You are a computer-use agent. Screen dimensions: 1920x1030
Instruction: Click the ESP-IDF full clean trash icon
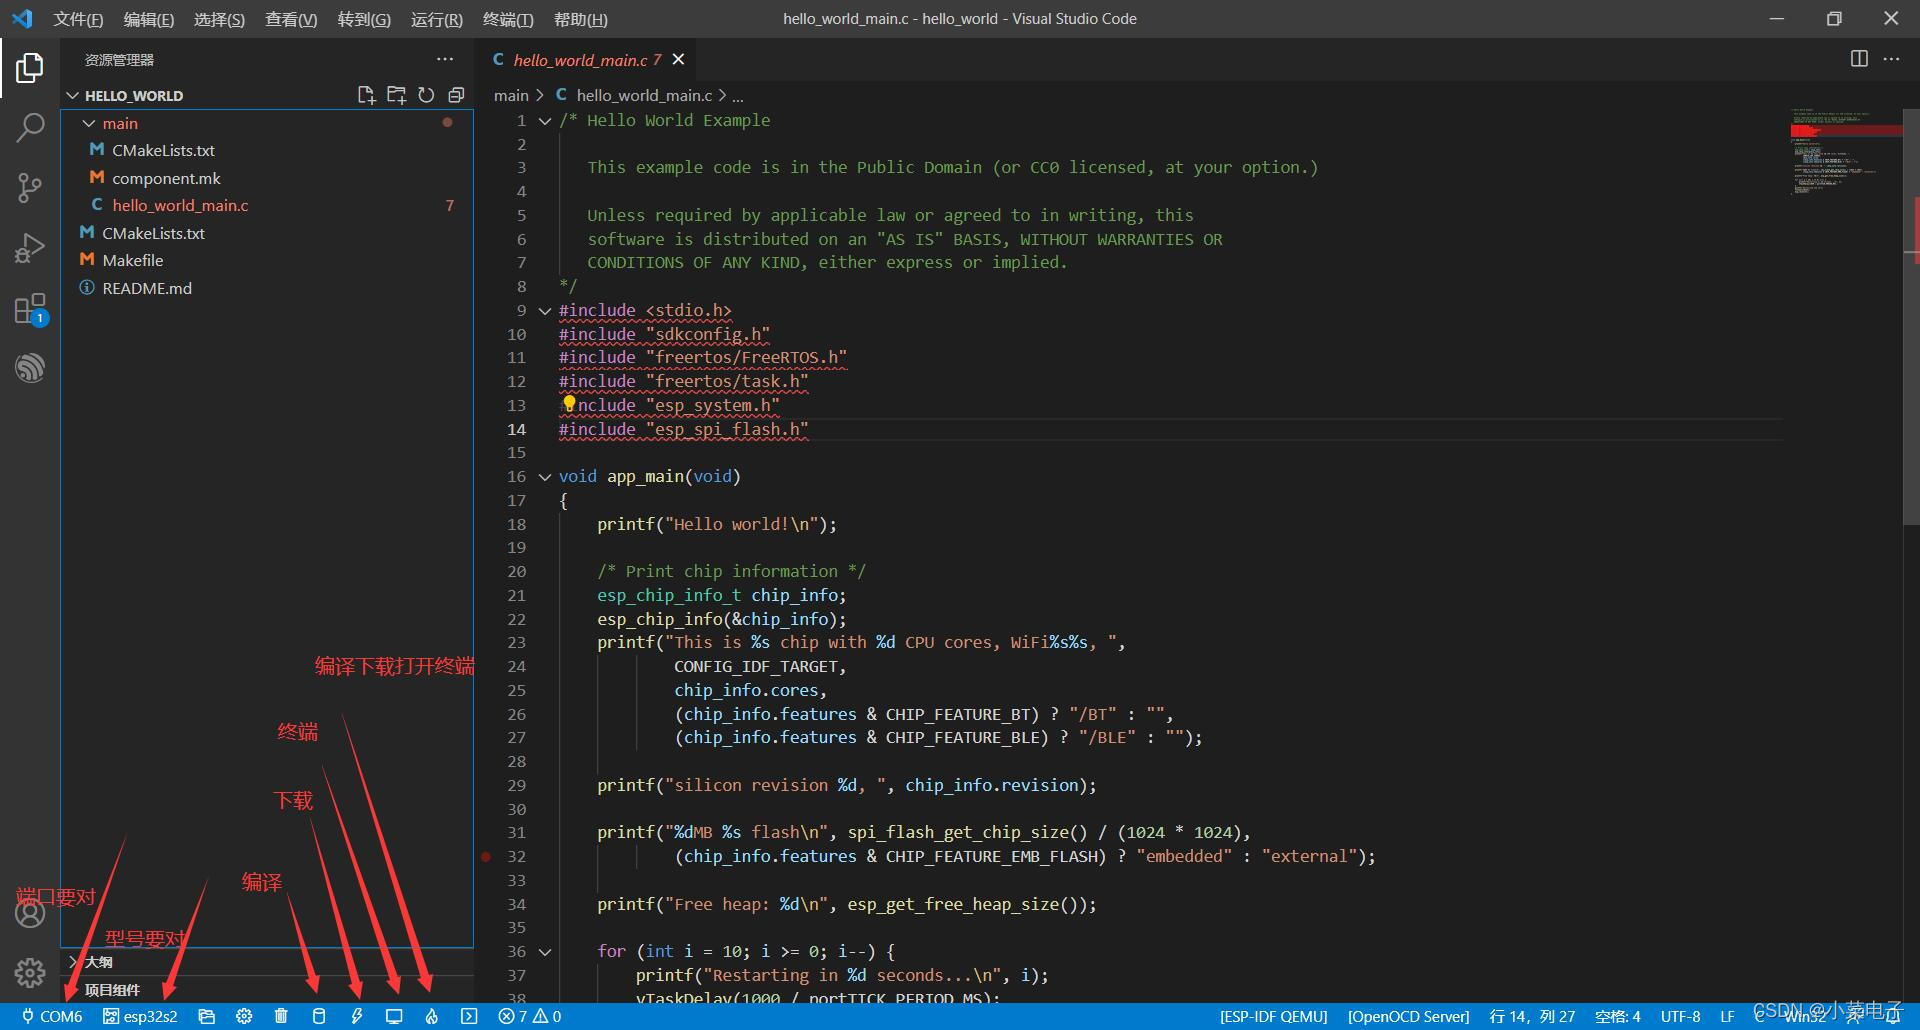click(x=281, y=1016)
